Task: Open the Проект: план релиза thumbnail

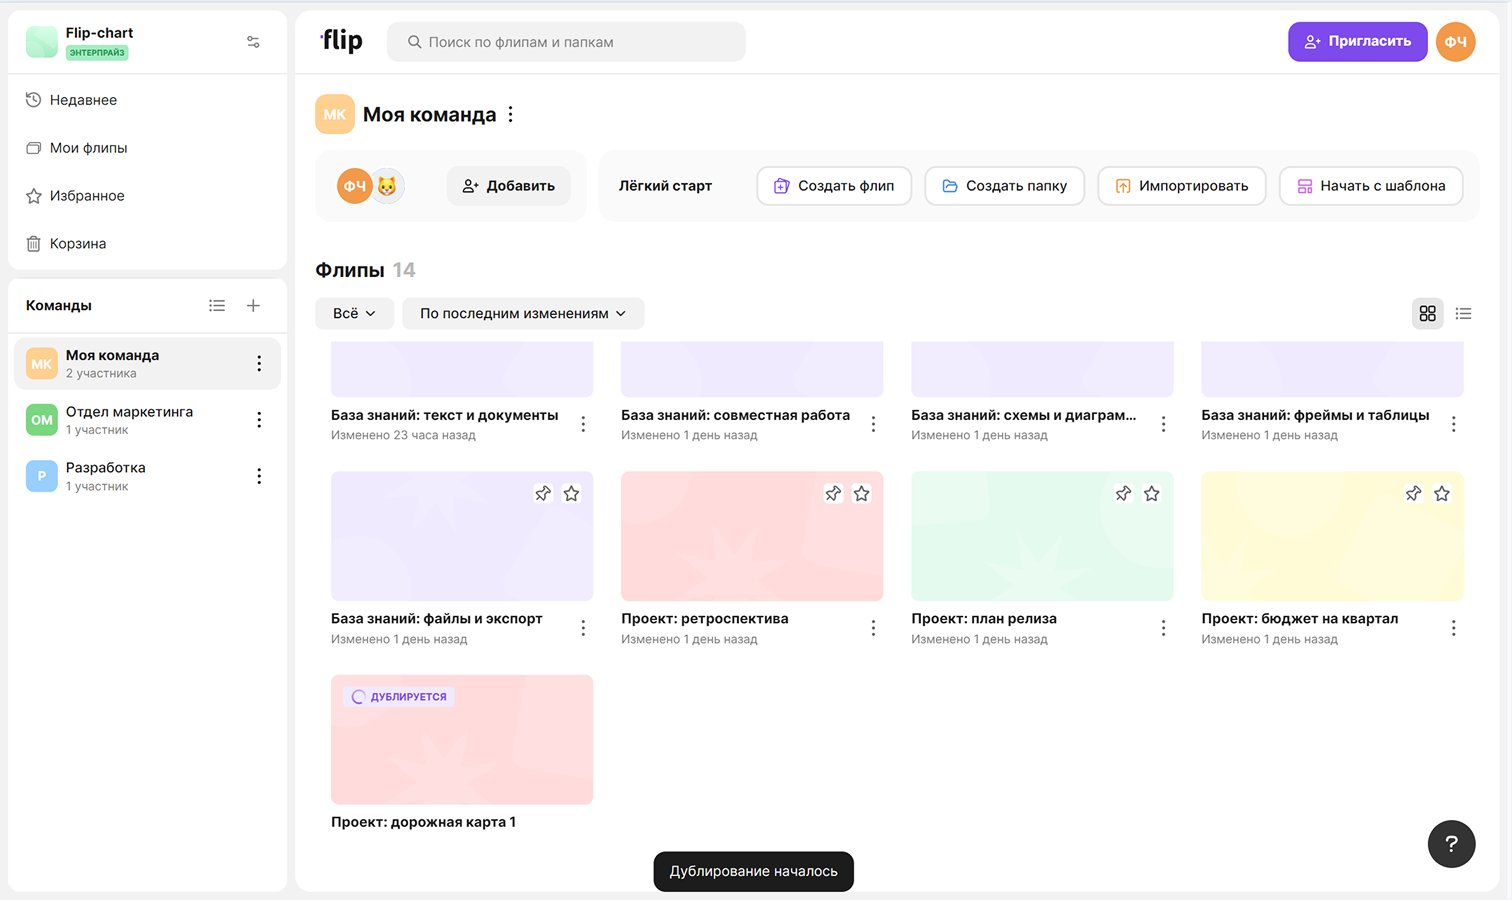Action: coord(1042,536)
